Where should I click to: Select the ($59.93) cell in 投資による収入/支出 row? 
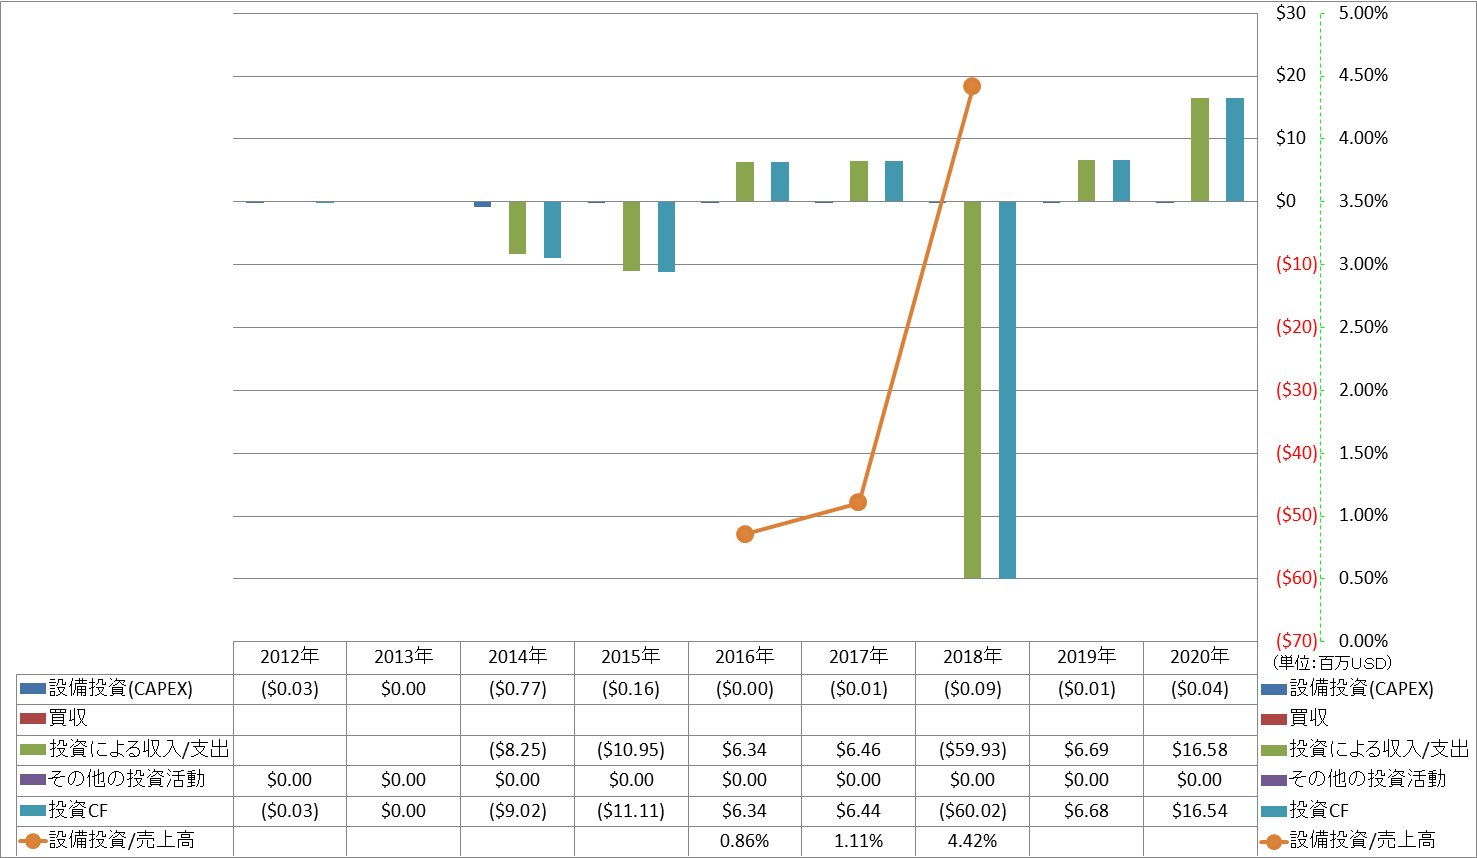point(972,750)
